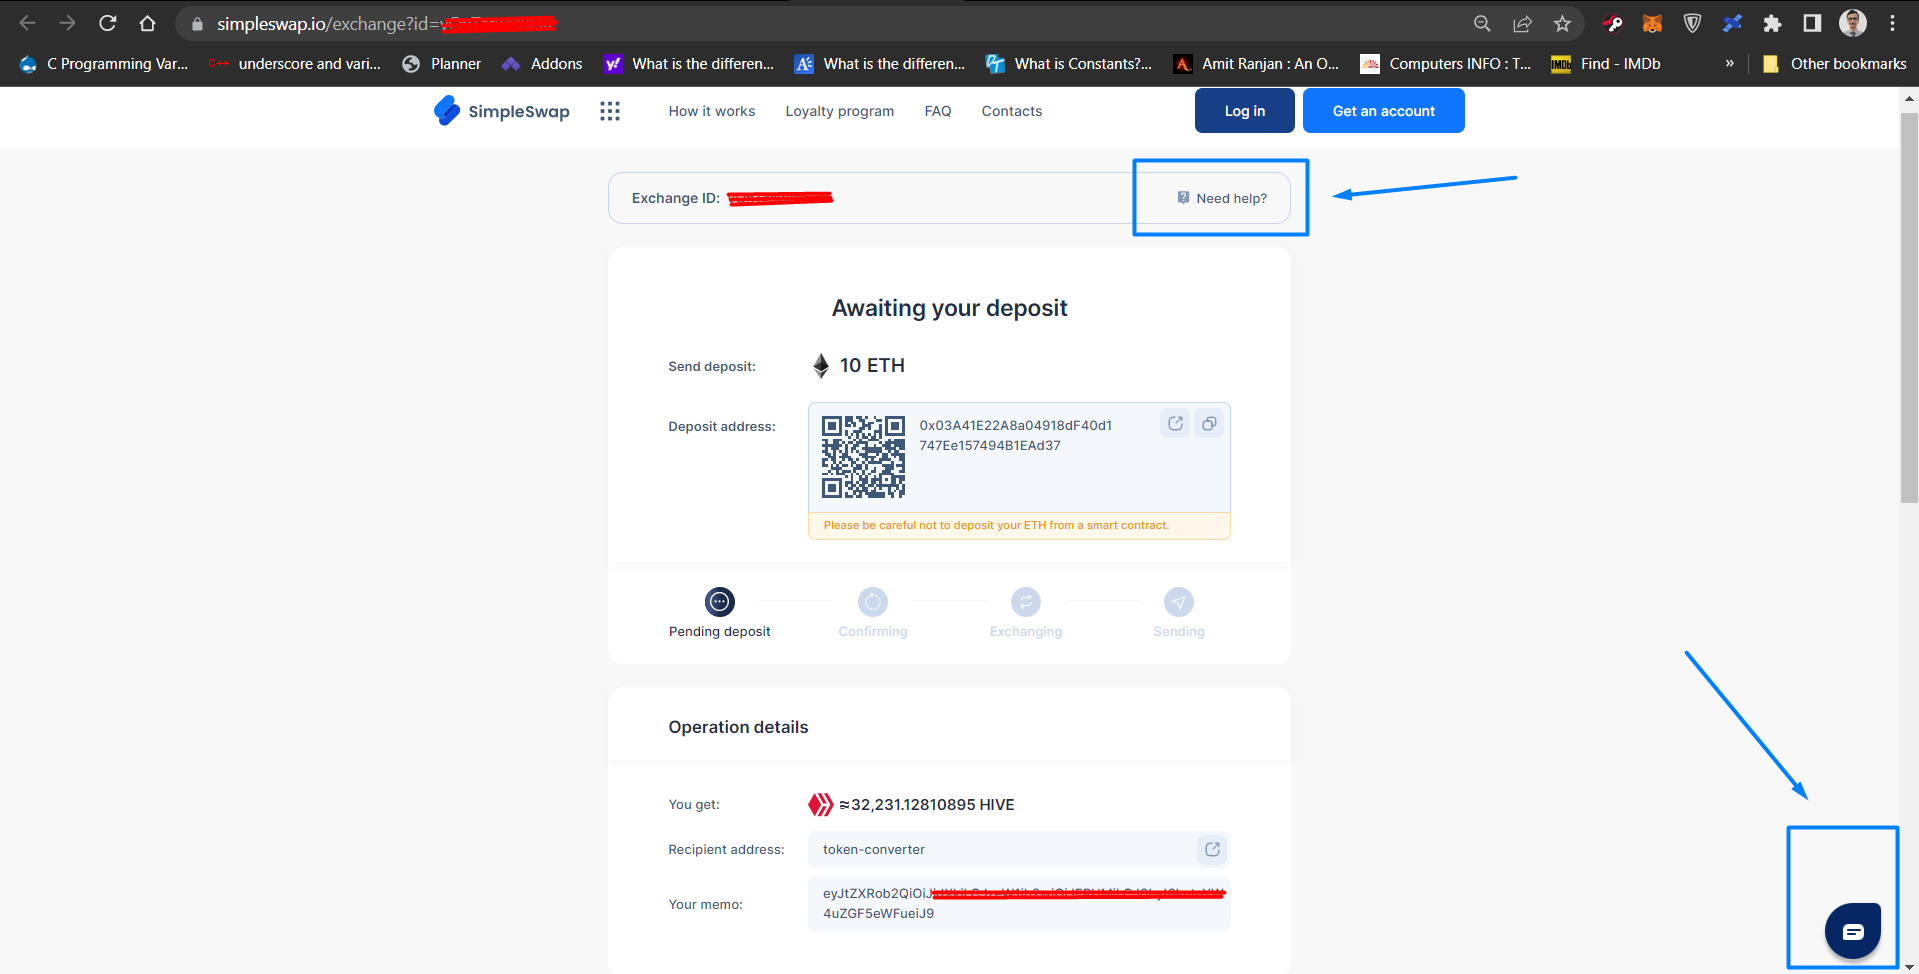Click the site lock icon in address bar
Viewport: 1919px width, 974px height.
[x=197, y=24]
